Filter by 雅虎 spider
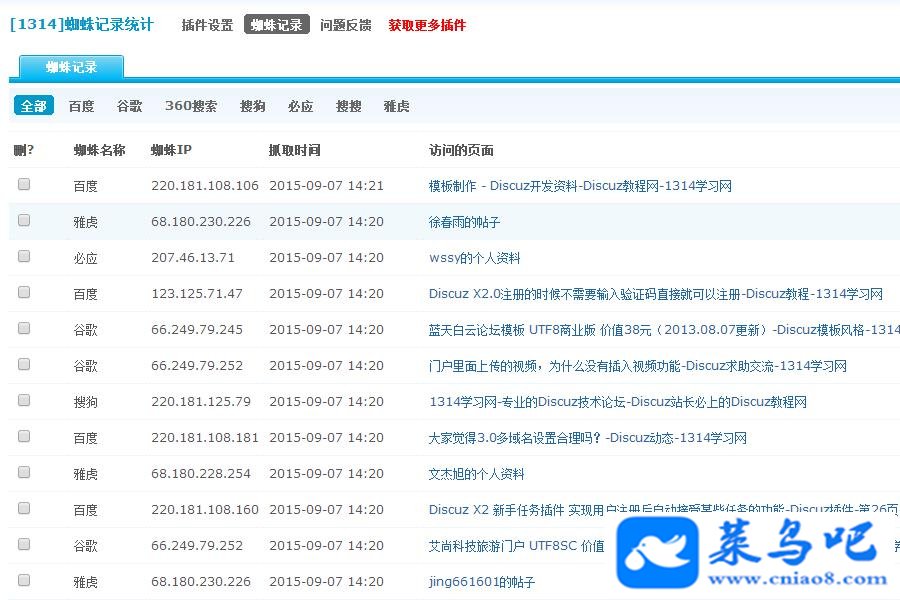This screenshot has width=900, height=600. 396,106
